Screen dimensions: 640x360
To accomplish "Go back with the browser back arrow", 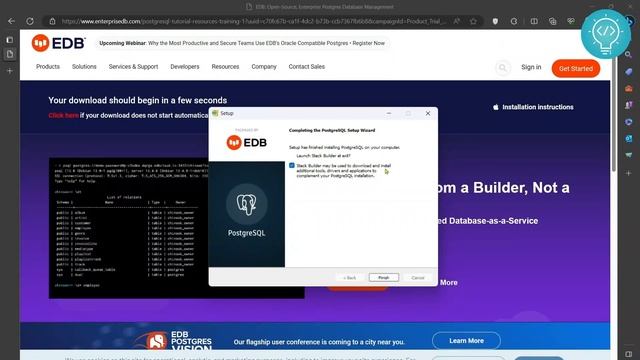I will pyautogui.click(x=11, y=21).
